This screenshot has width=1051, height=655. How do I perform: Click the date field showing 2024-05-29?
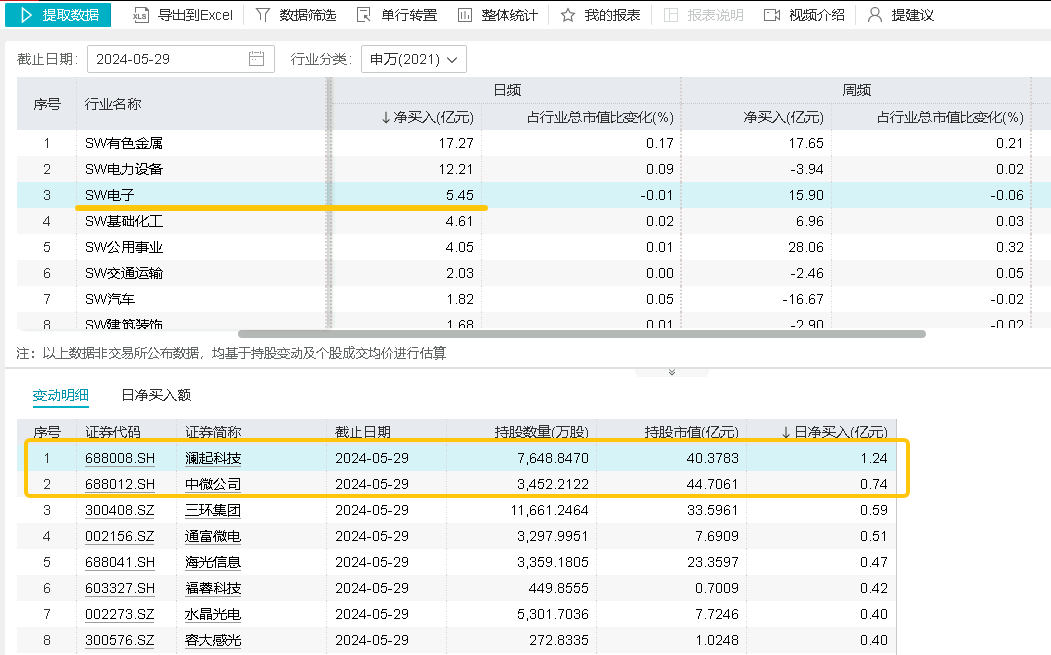(181, 59)
